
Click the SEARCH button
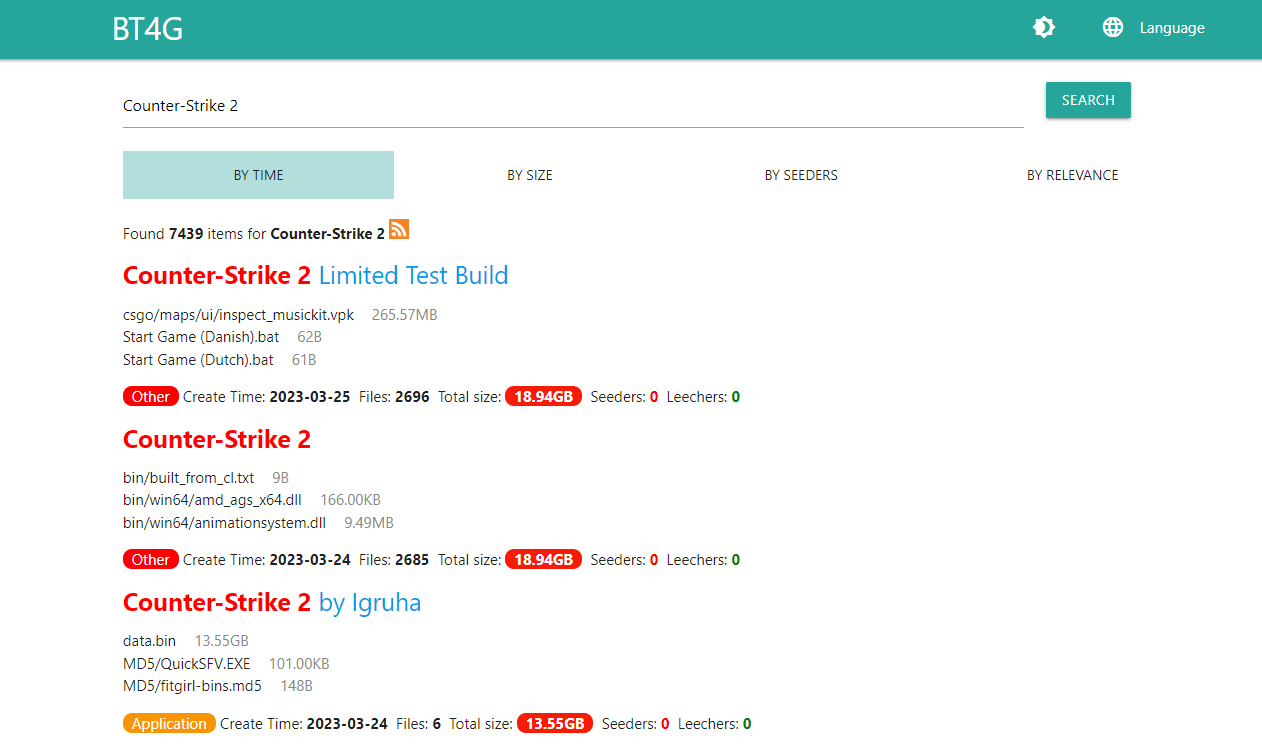(1088, 100)
